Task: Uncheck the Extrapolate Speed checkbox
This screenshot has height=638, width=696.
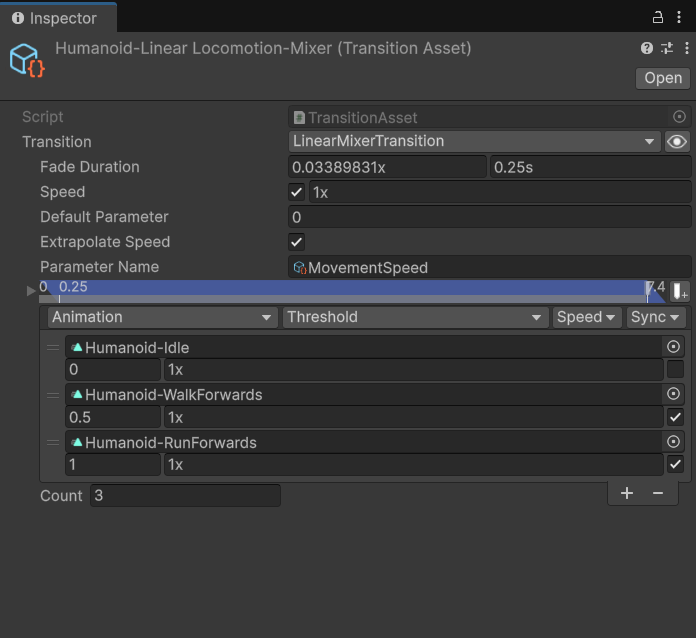Action: (x=297, y=242)
